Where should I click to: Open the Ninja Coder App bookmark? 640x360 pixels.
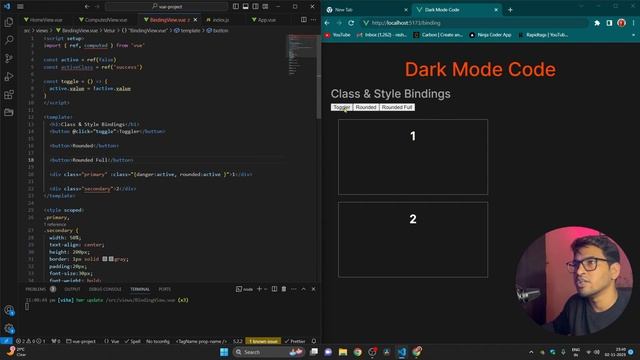[x=490, y=35]
